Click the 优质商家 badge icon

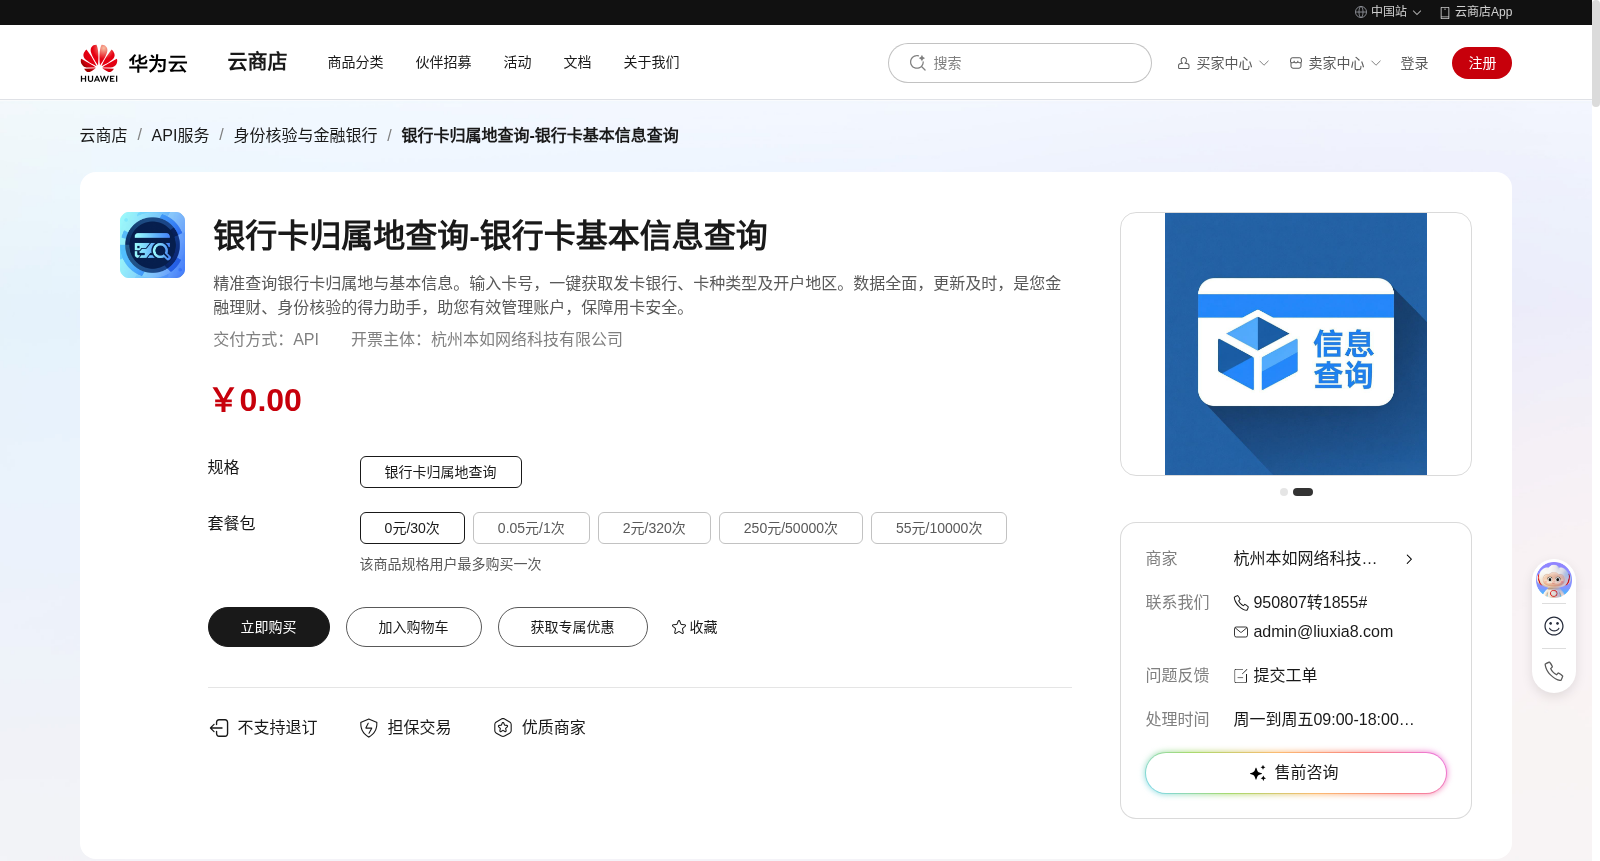503,727
